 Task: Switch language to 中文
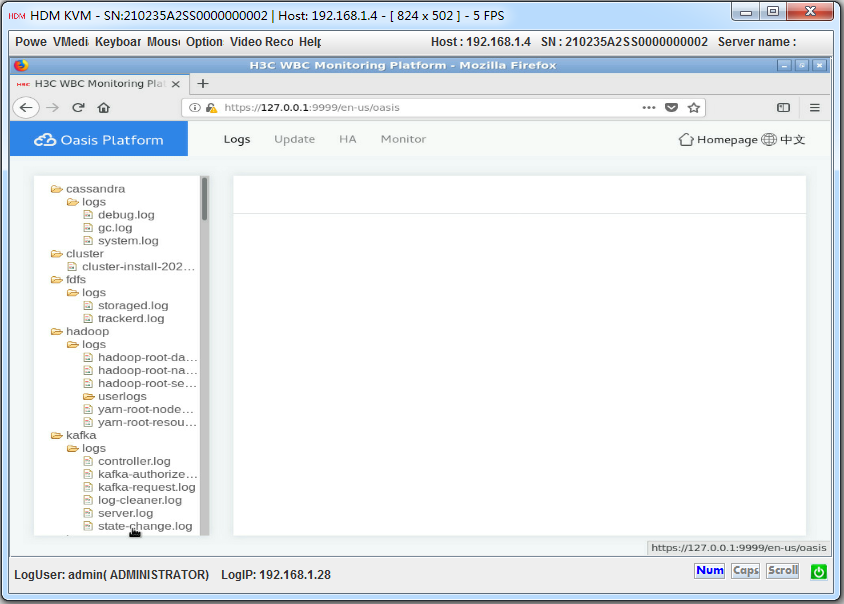click(x=792, y=140)
